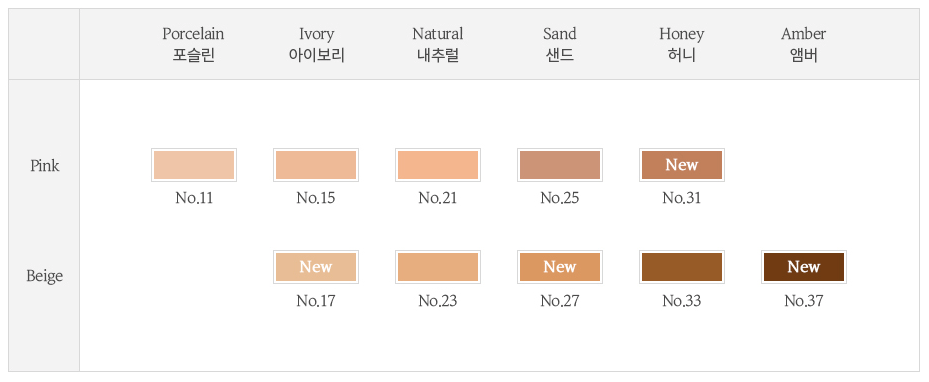Click the Sand column heading
929x382 pixels.
pos(560,44)
